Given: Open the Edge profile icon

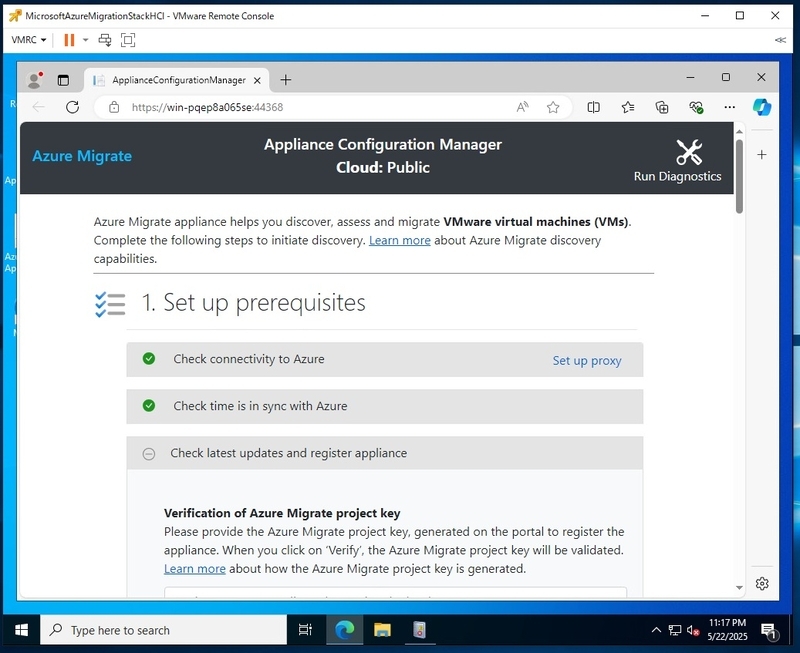Looking at the screenshot, I should tap(35, 80).
